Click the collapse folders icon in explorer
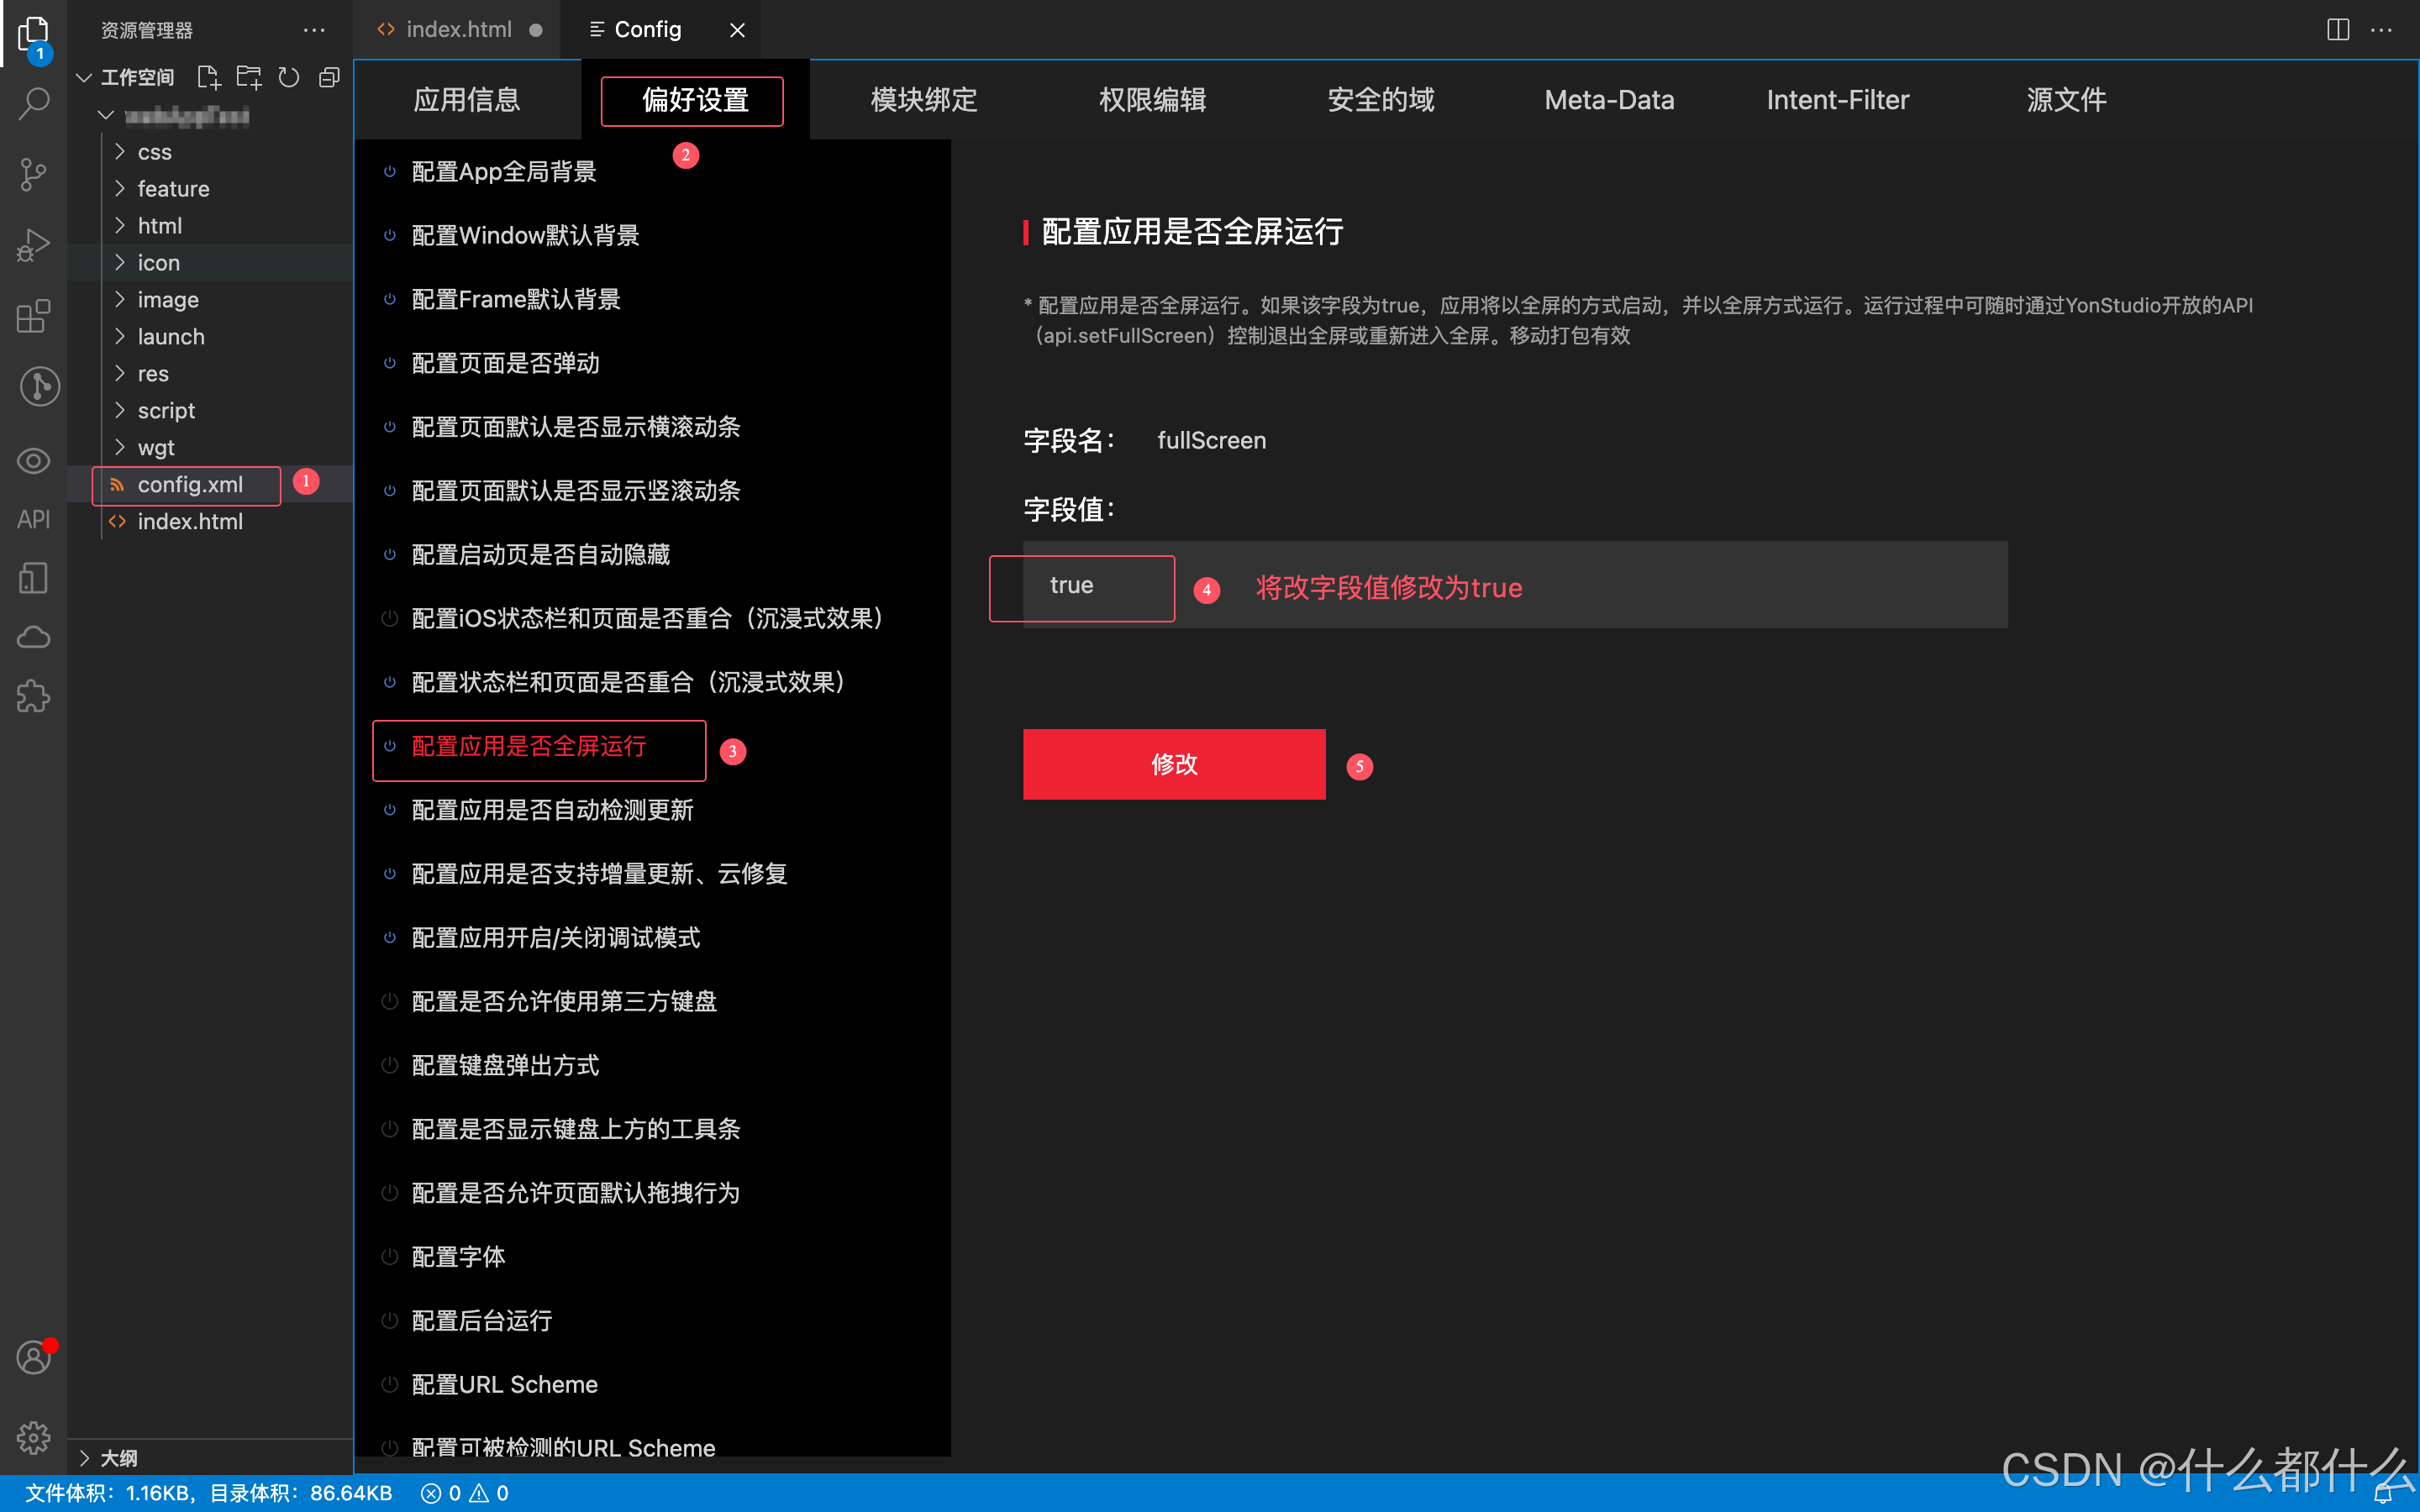This screenshot has width=2420, height=1512. (329, 77)
